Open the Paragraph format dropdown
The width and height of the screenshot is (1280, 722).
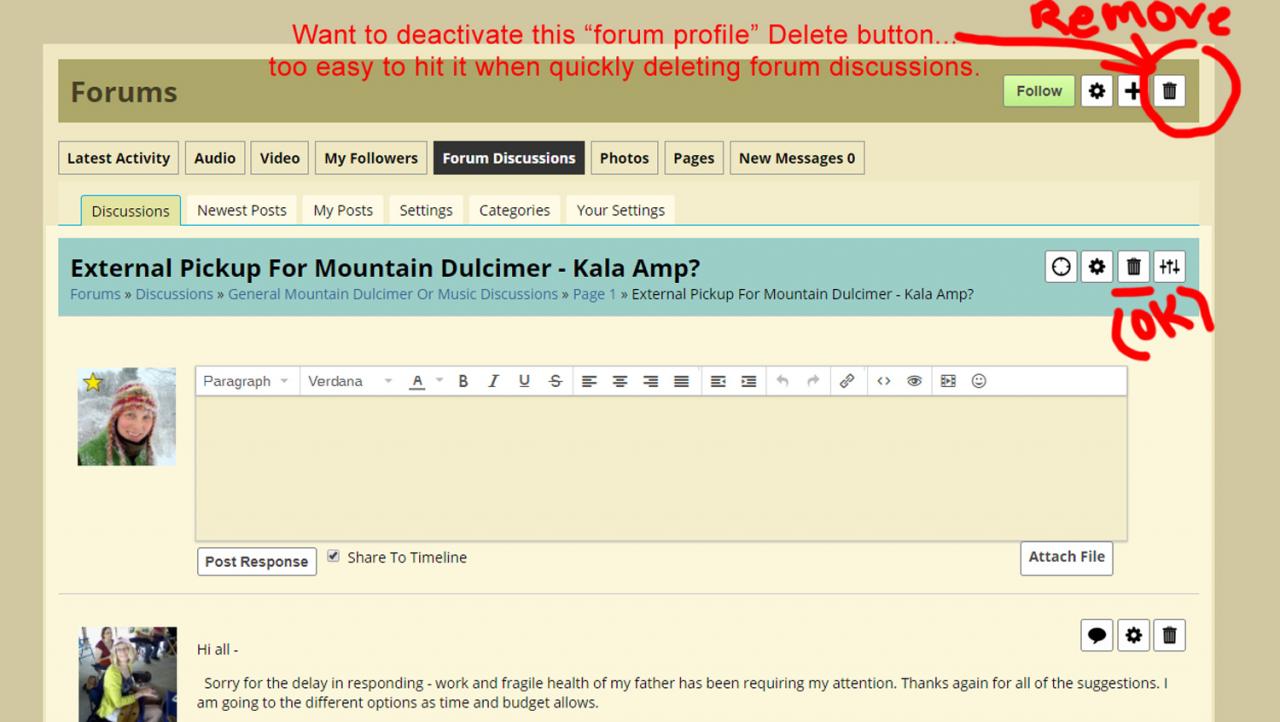246,381
